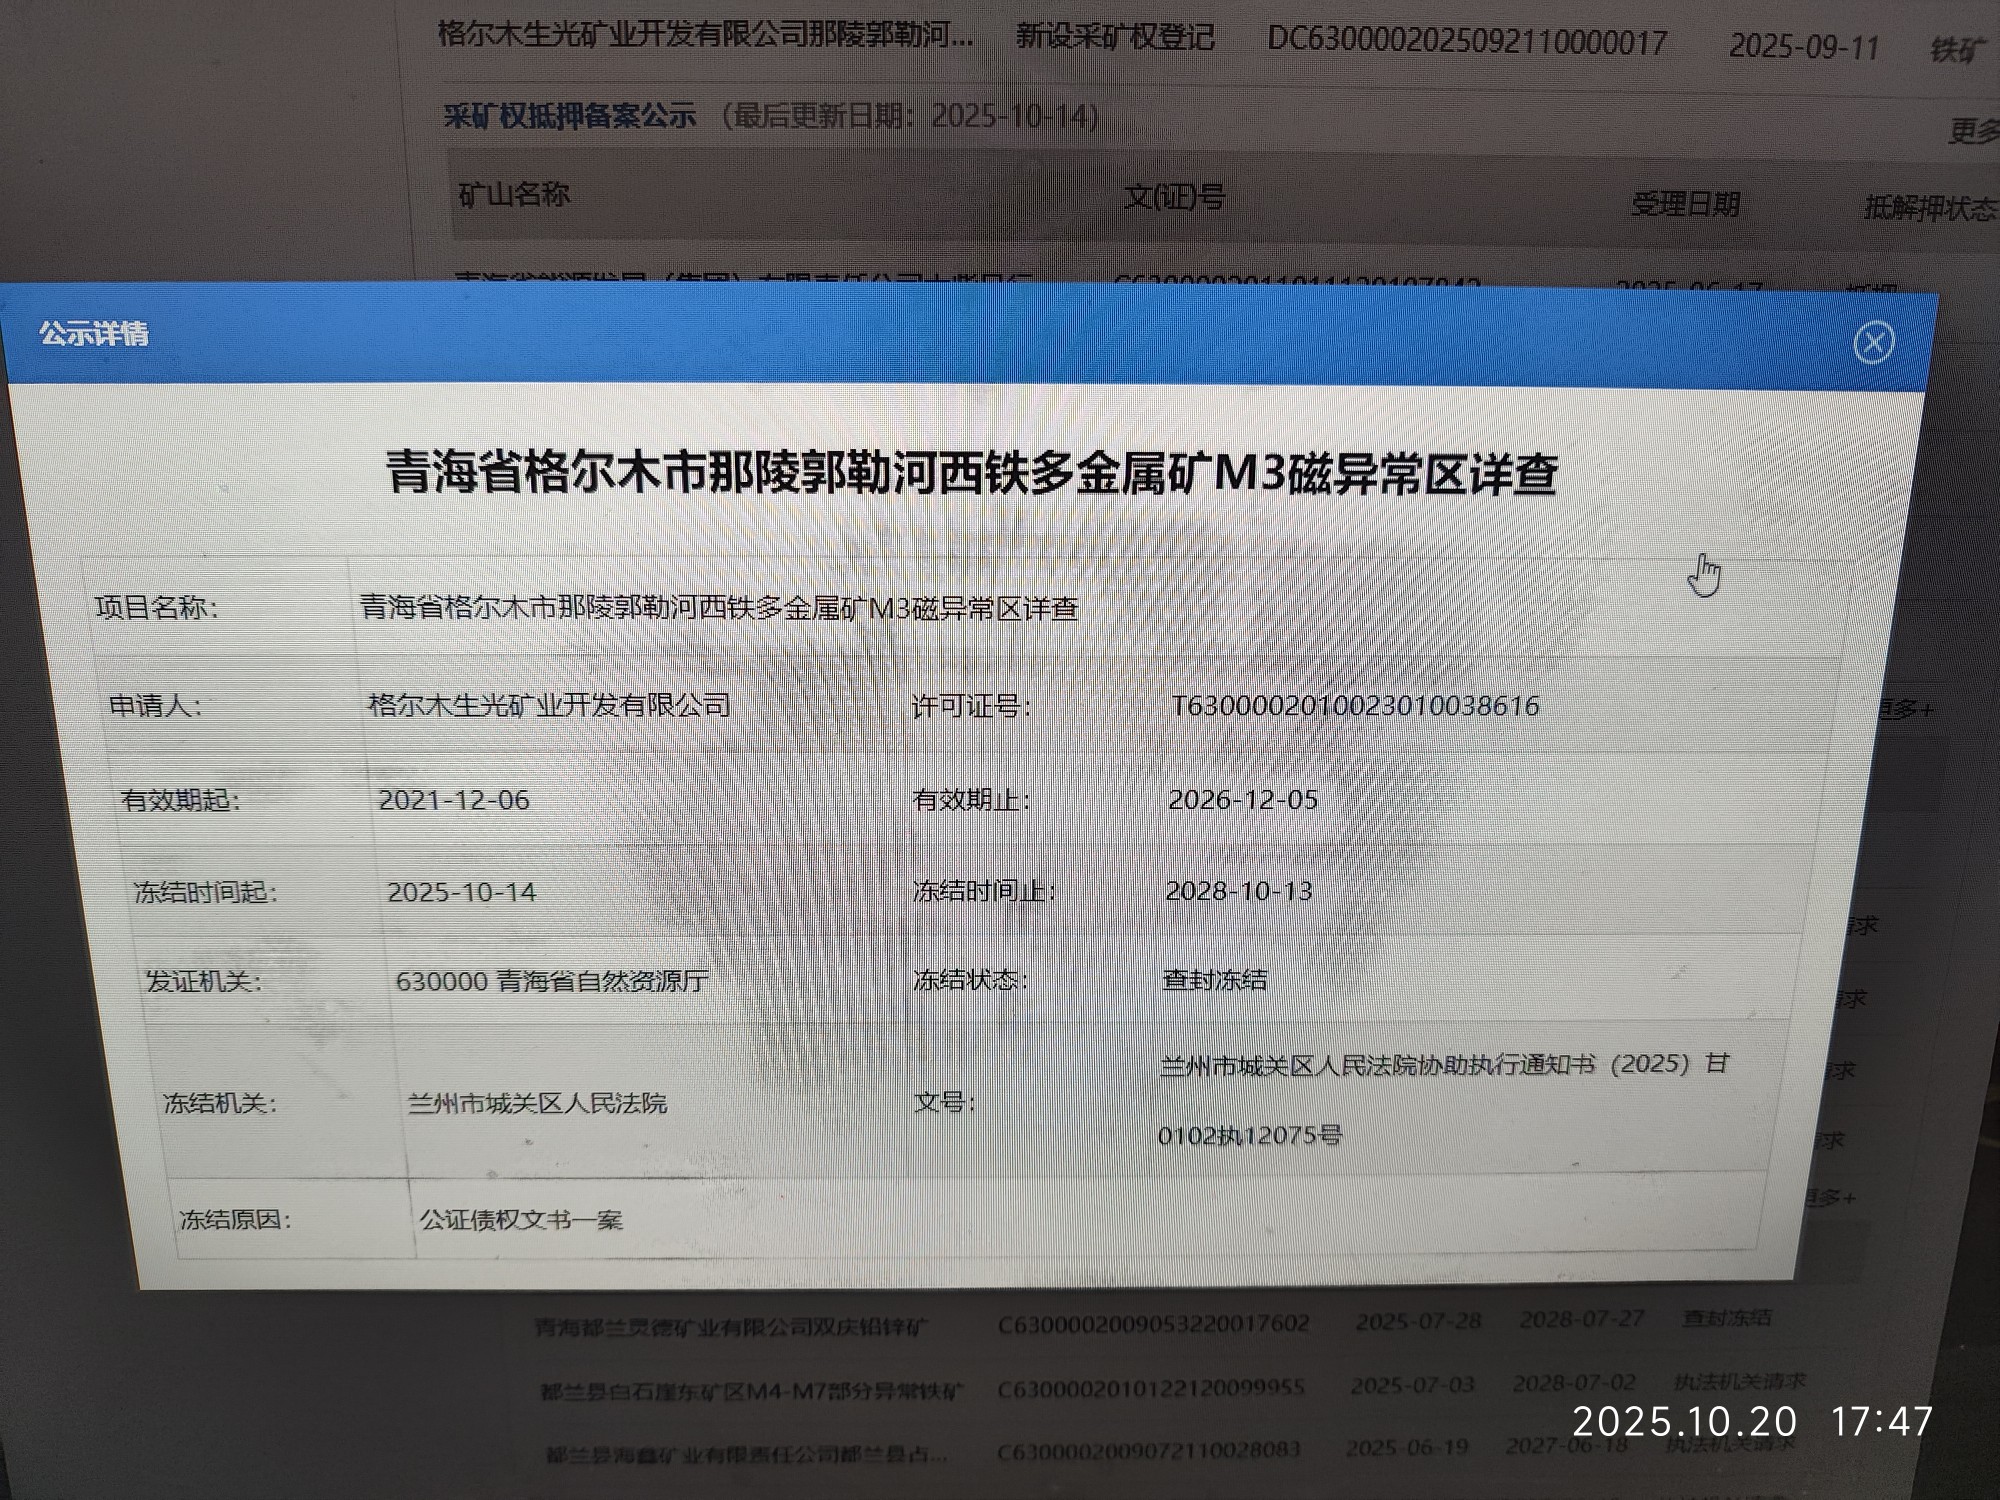Click permit number T6300002010023010038616

(1355, 706)
